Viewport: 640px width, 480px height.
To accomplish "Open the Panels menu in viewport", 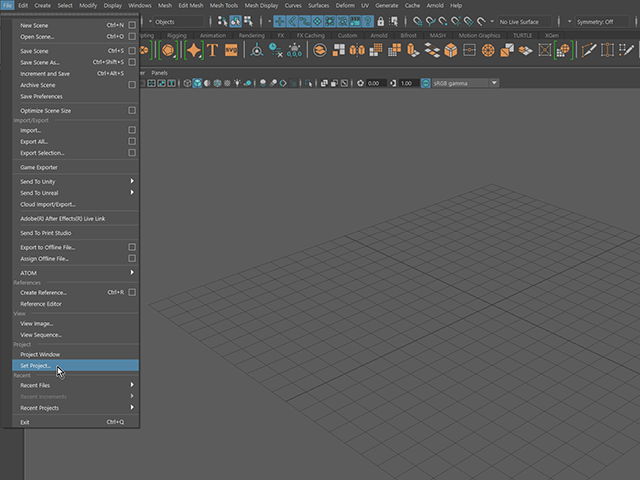I will pos(159,73).
